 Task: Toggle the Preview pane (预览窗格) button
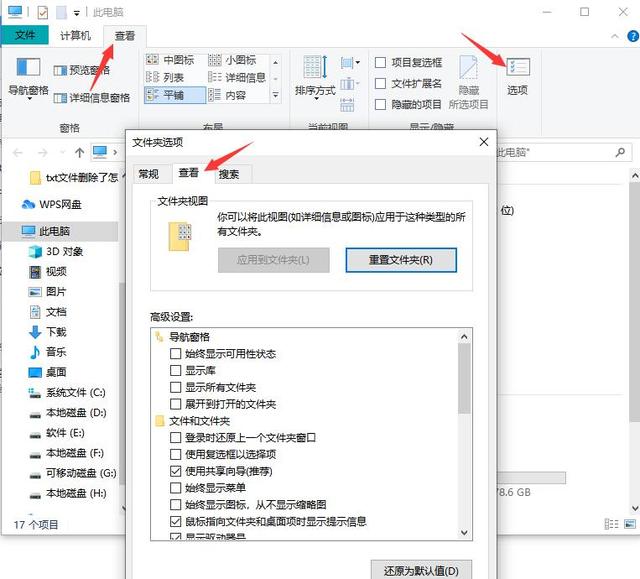(x=82, y=70)
